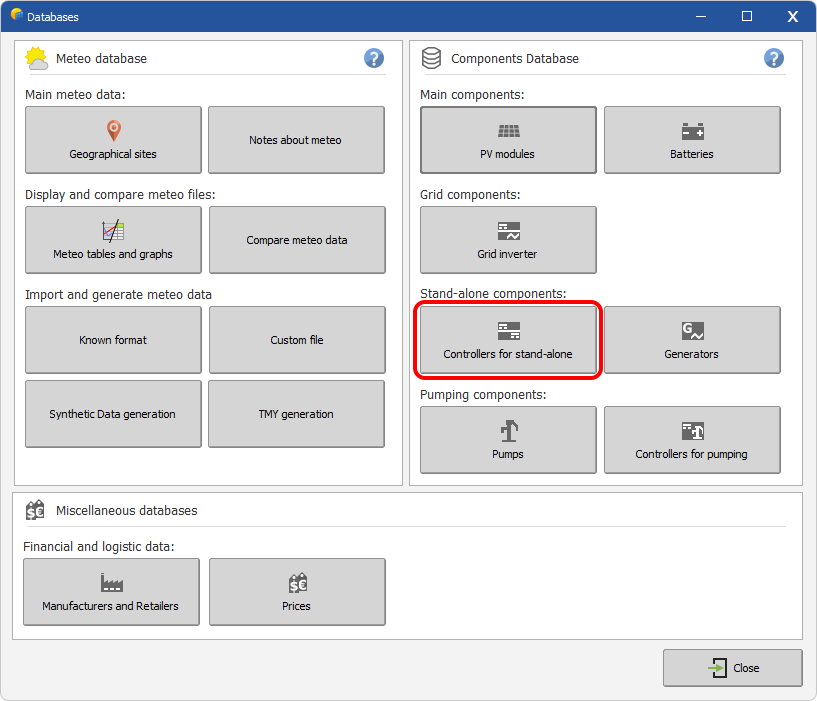The width and height of the screenshot is (817, 701).
Task: Minimize the Databases window
Action: [x=701, y=16]
